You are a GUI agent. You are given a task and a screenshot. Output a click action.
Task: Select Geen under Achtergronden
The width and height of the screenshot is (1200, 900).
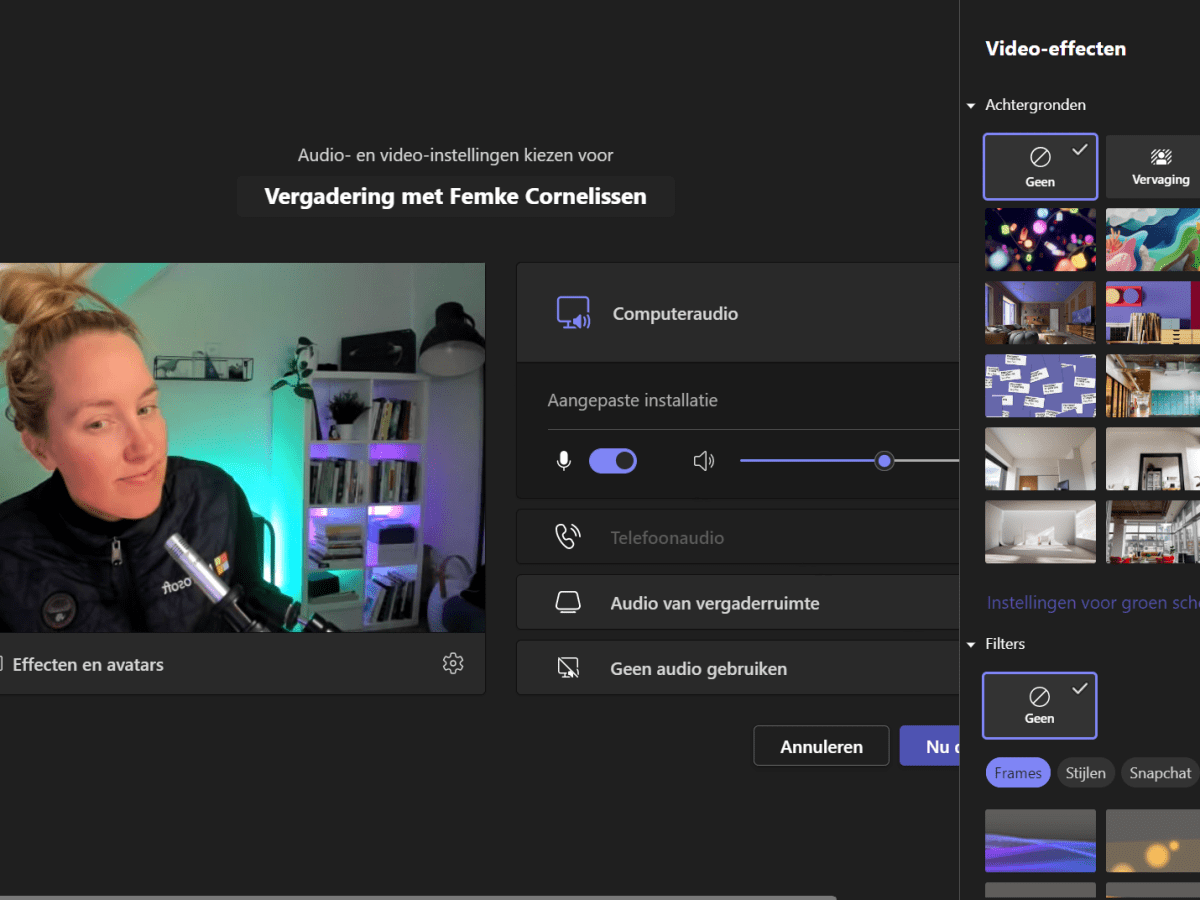tap(1040, 167)
